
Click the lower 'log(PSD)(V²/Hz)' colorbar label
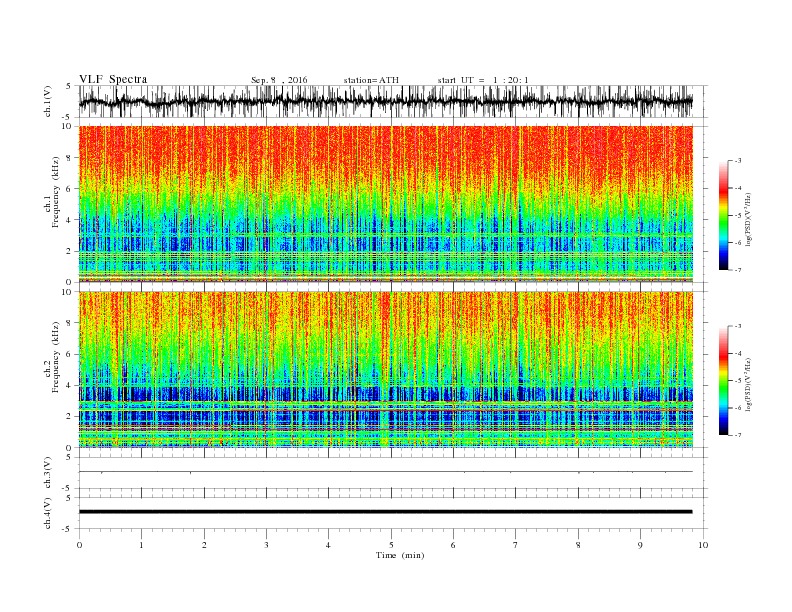tap(748, 383)
